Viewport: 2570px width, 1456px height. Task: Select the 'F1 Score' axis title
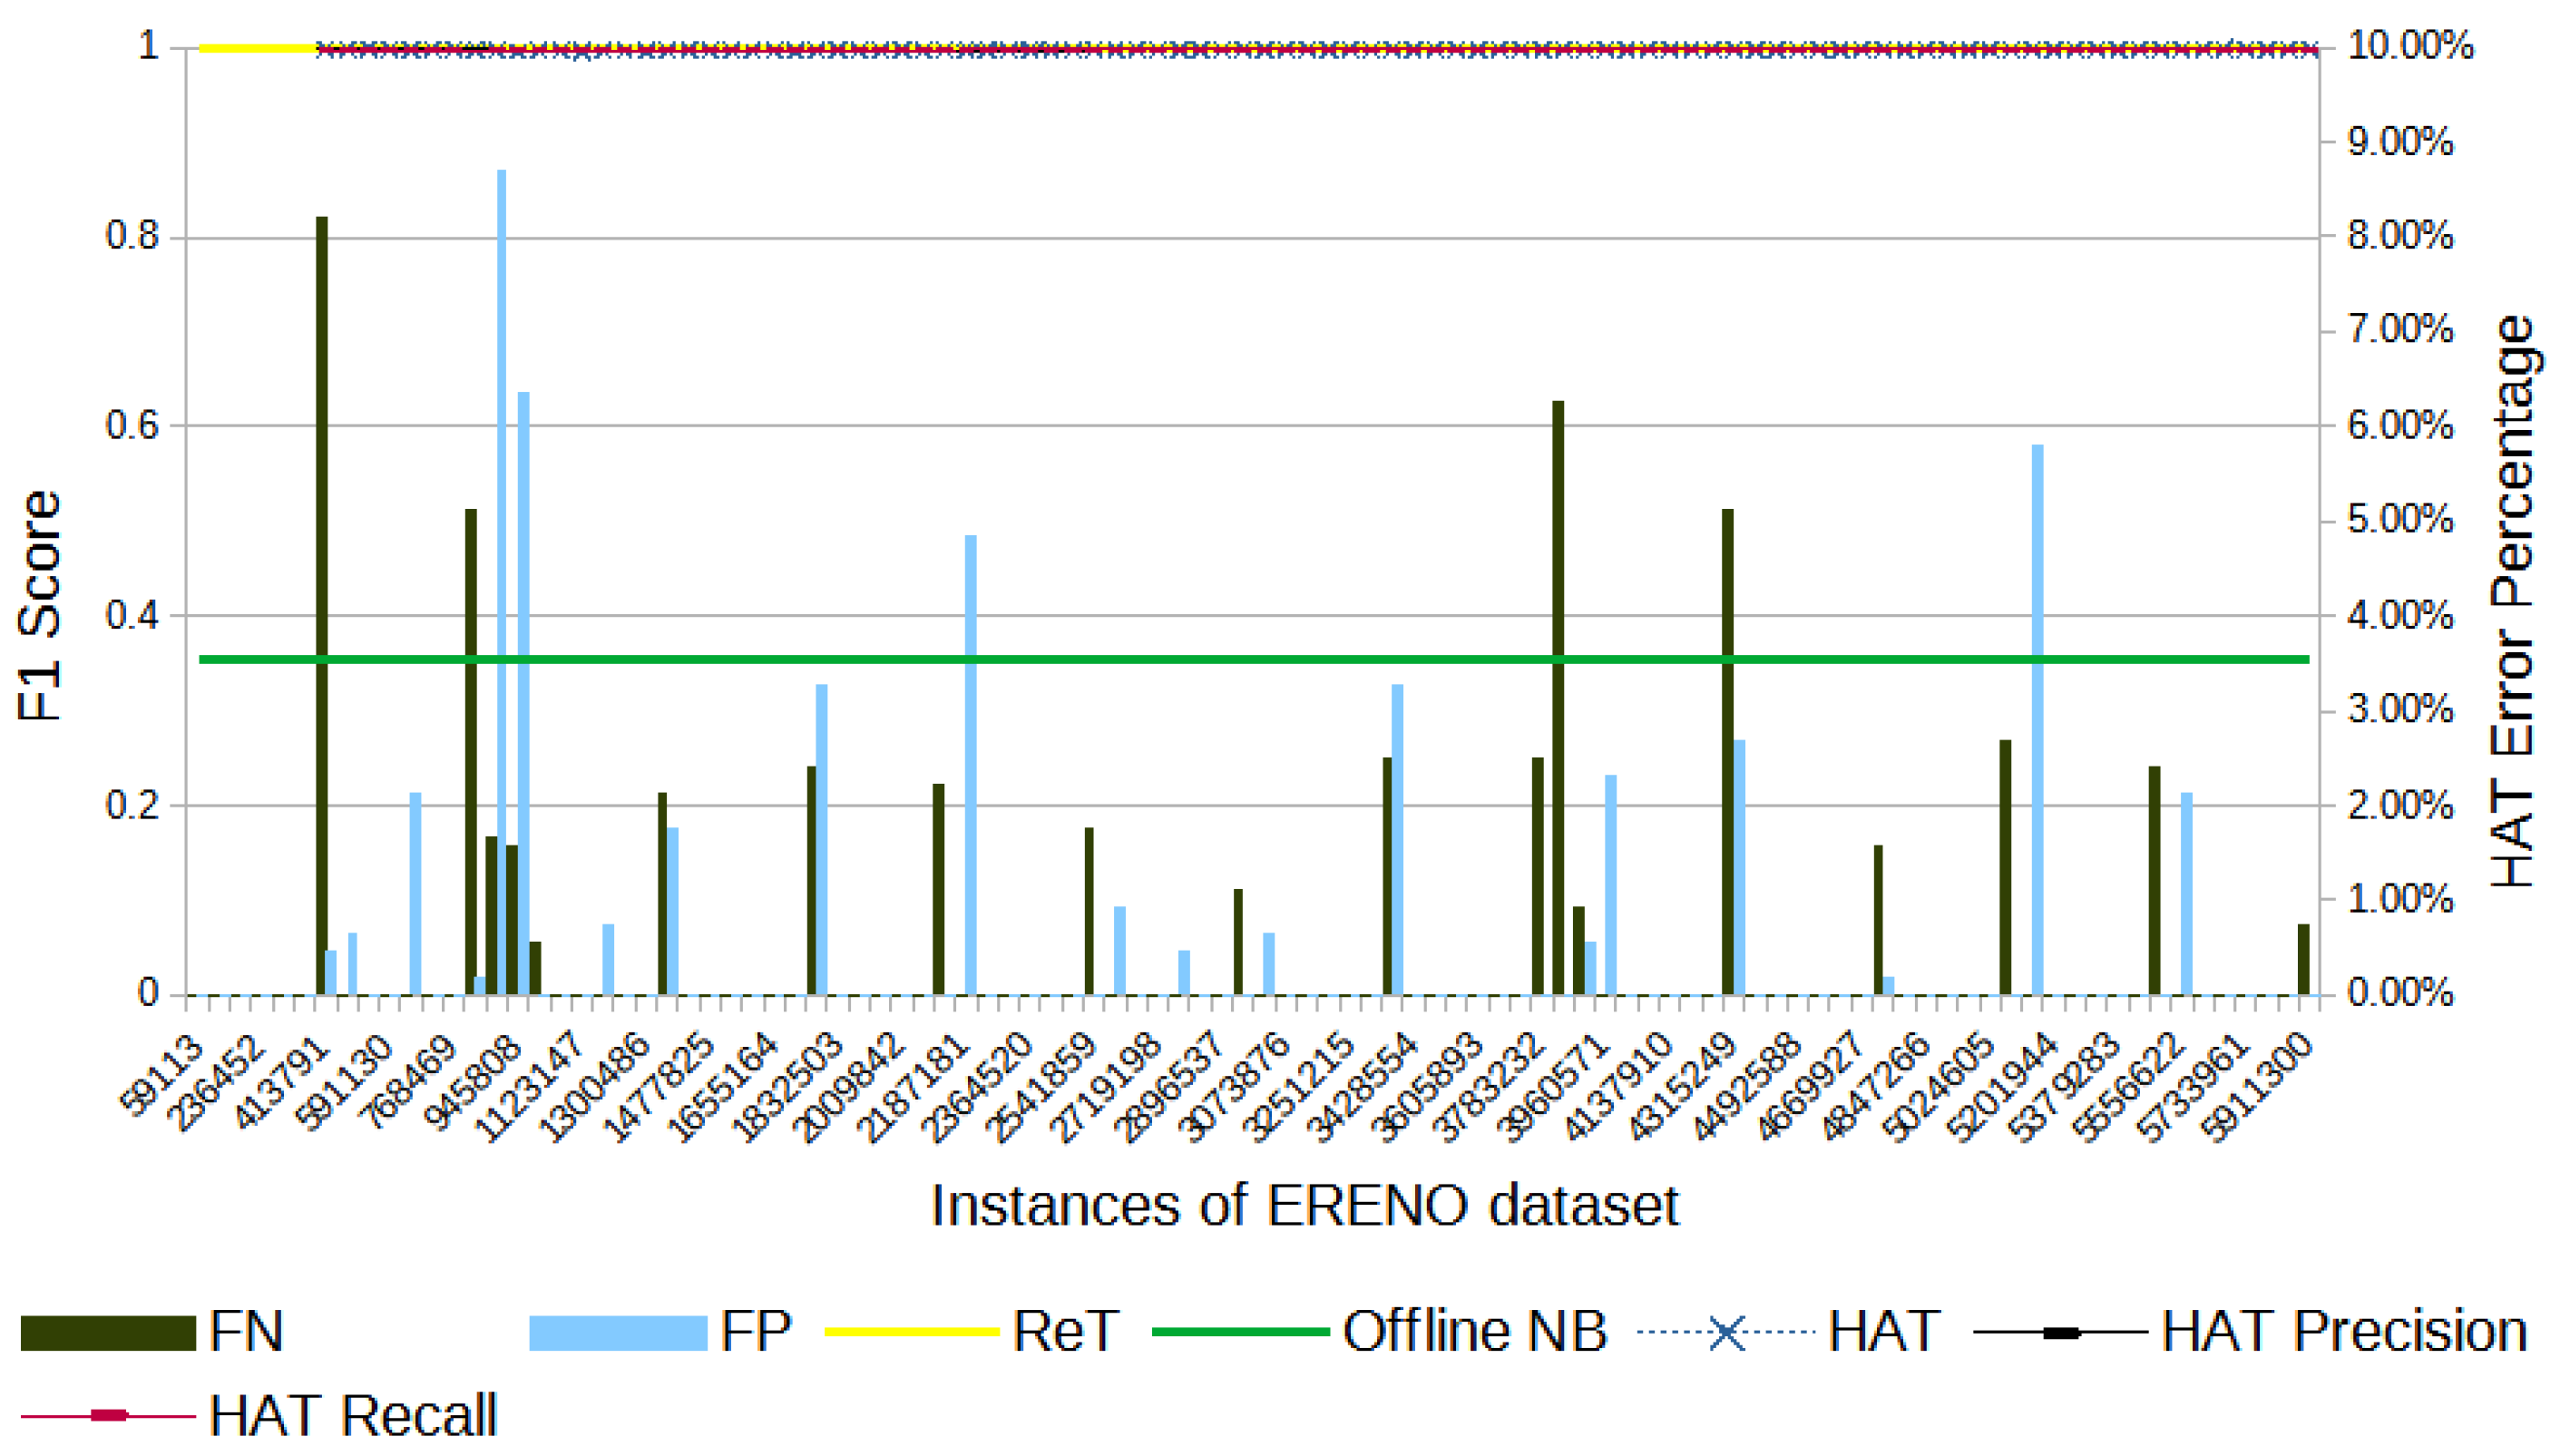click(x=40, y=606)
